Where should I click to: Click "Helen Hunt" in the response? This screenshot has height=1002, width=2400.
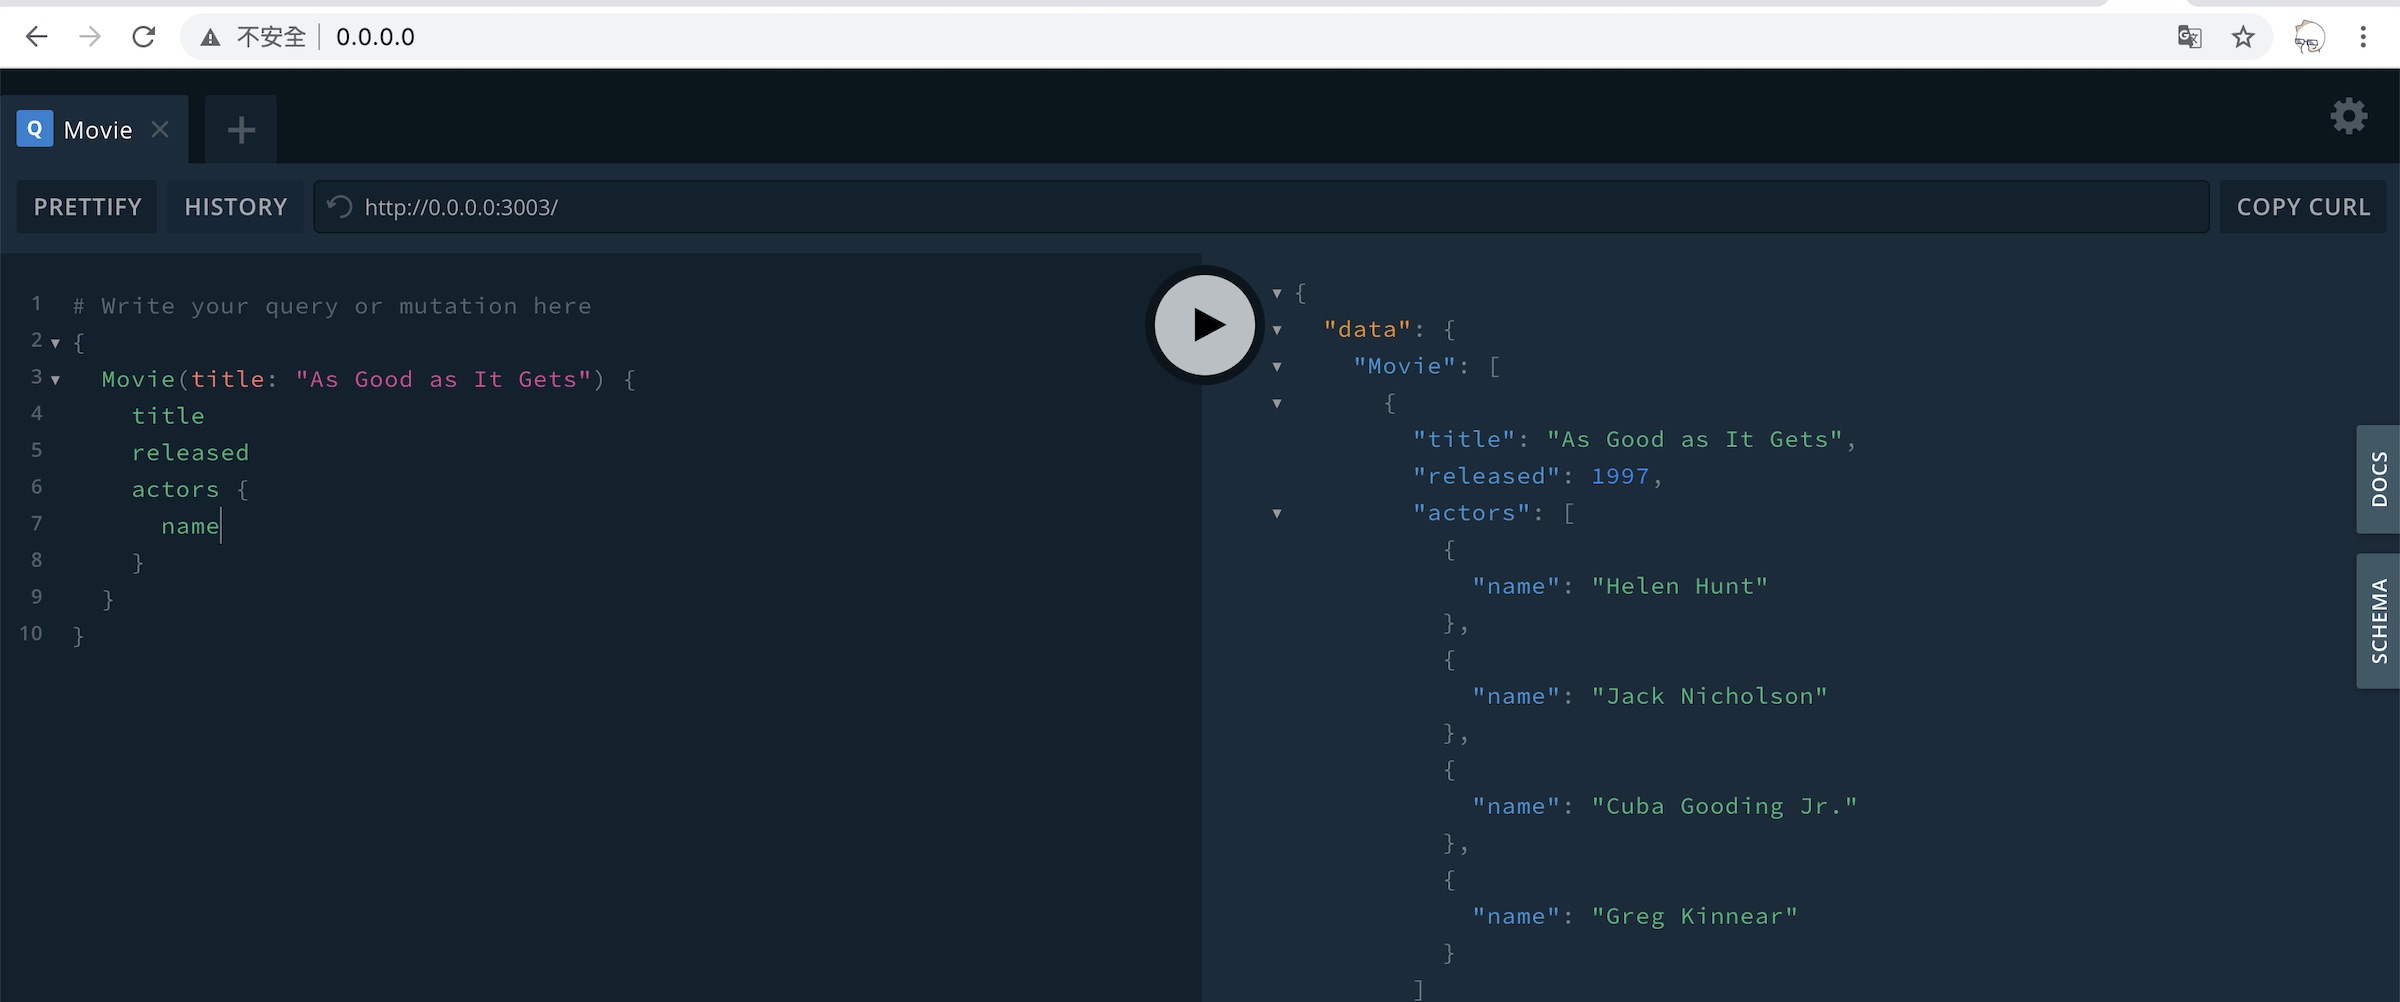pyautogui.click(x=1680, y=587)
